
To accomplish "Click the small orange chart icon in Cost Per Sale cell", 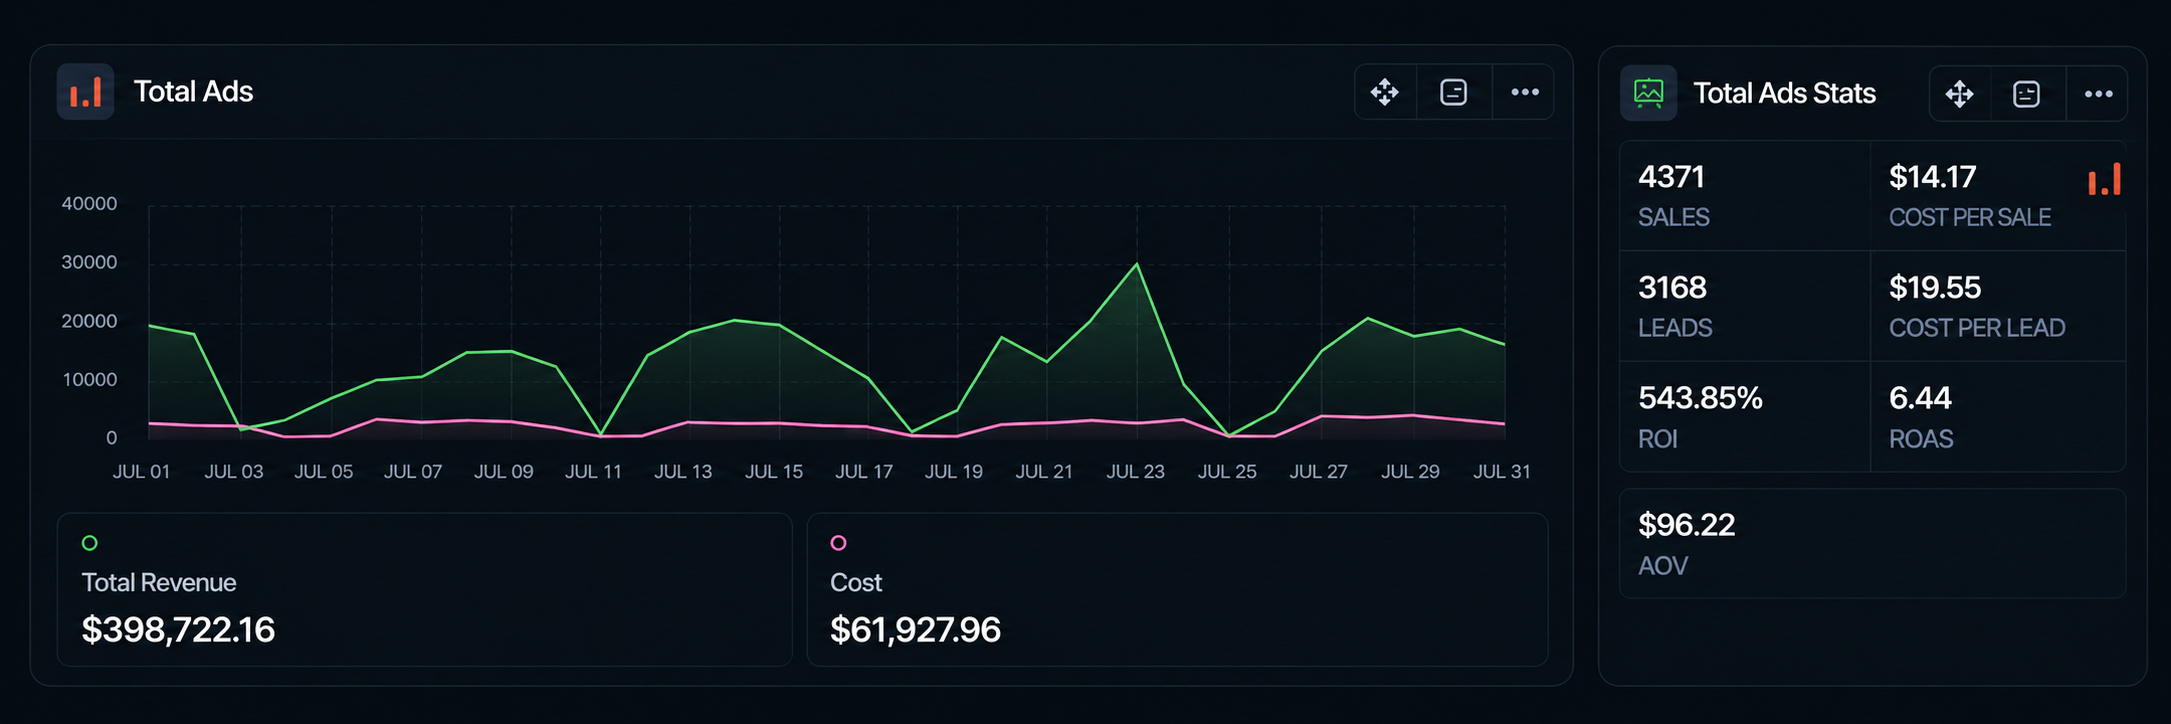I will [x=2104, y=180].
